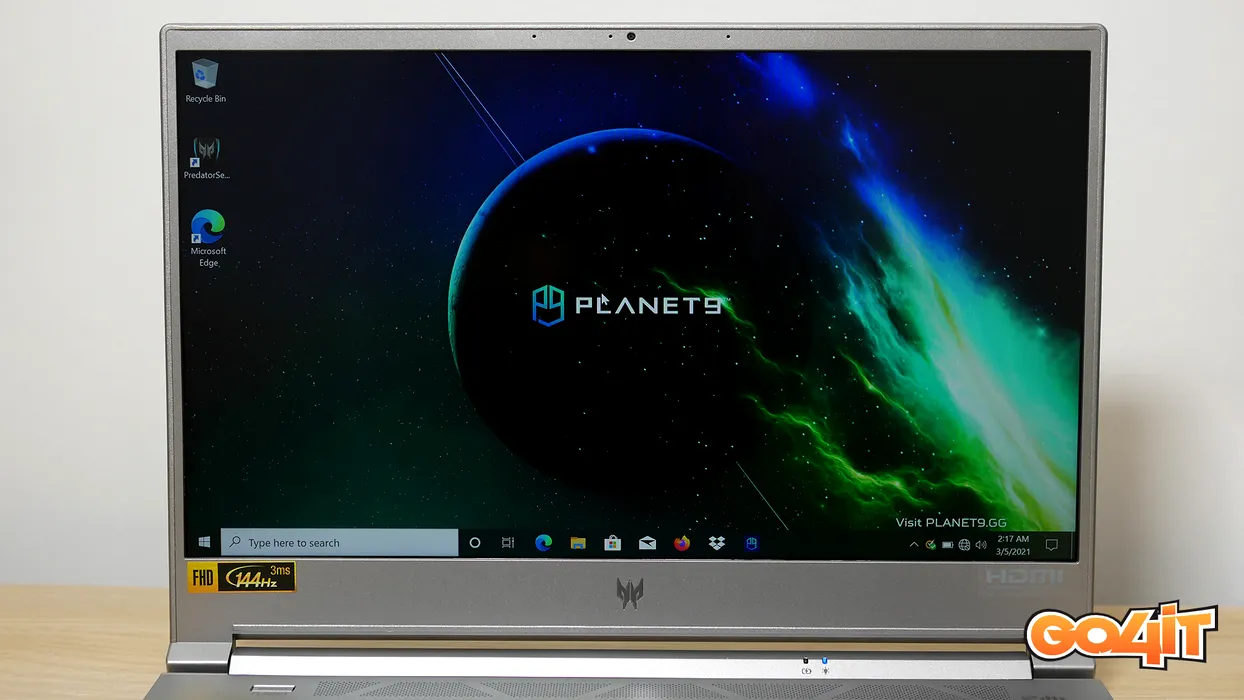Open the Recycle Bin desktop icon
1244x700 pixels.
(205, 81)
